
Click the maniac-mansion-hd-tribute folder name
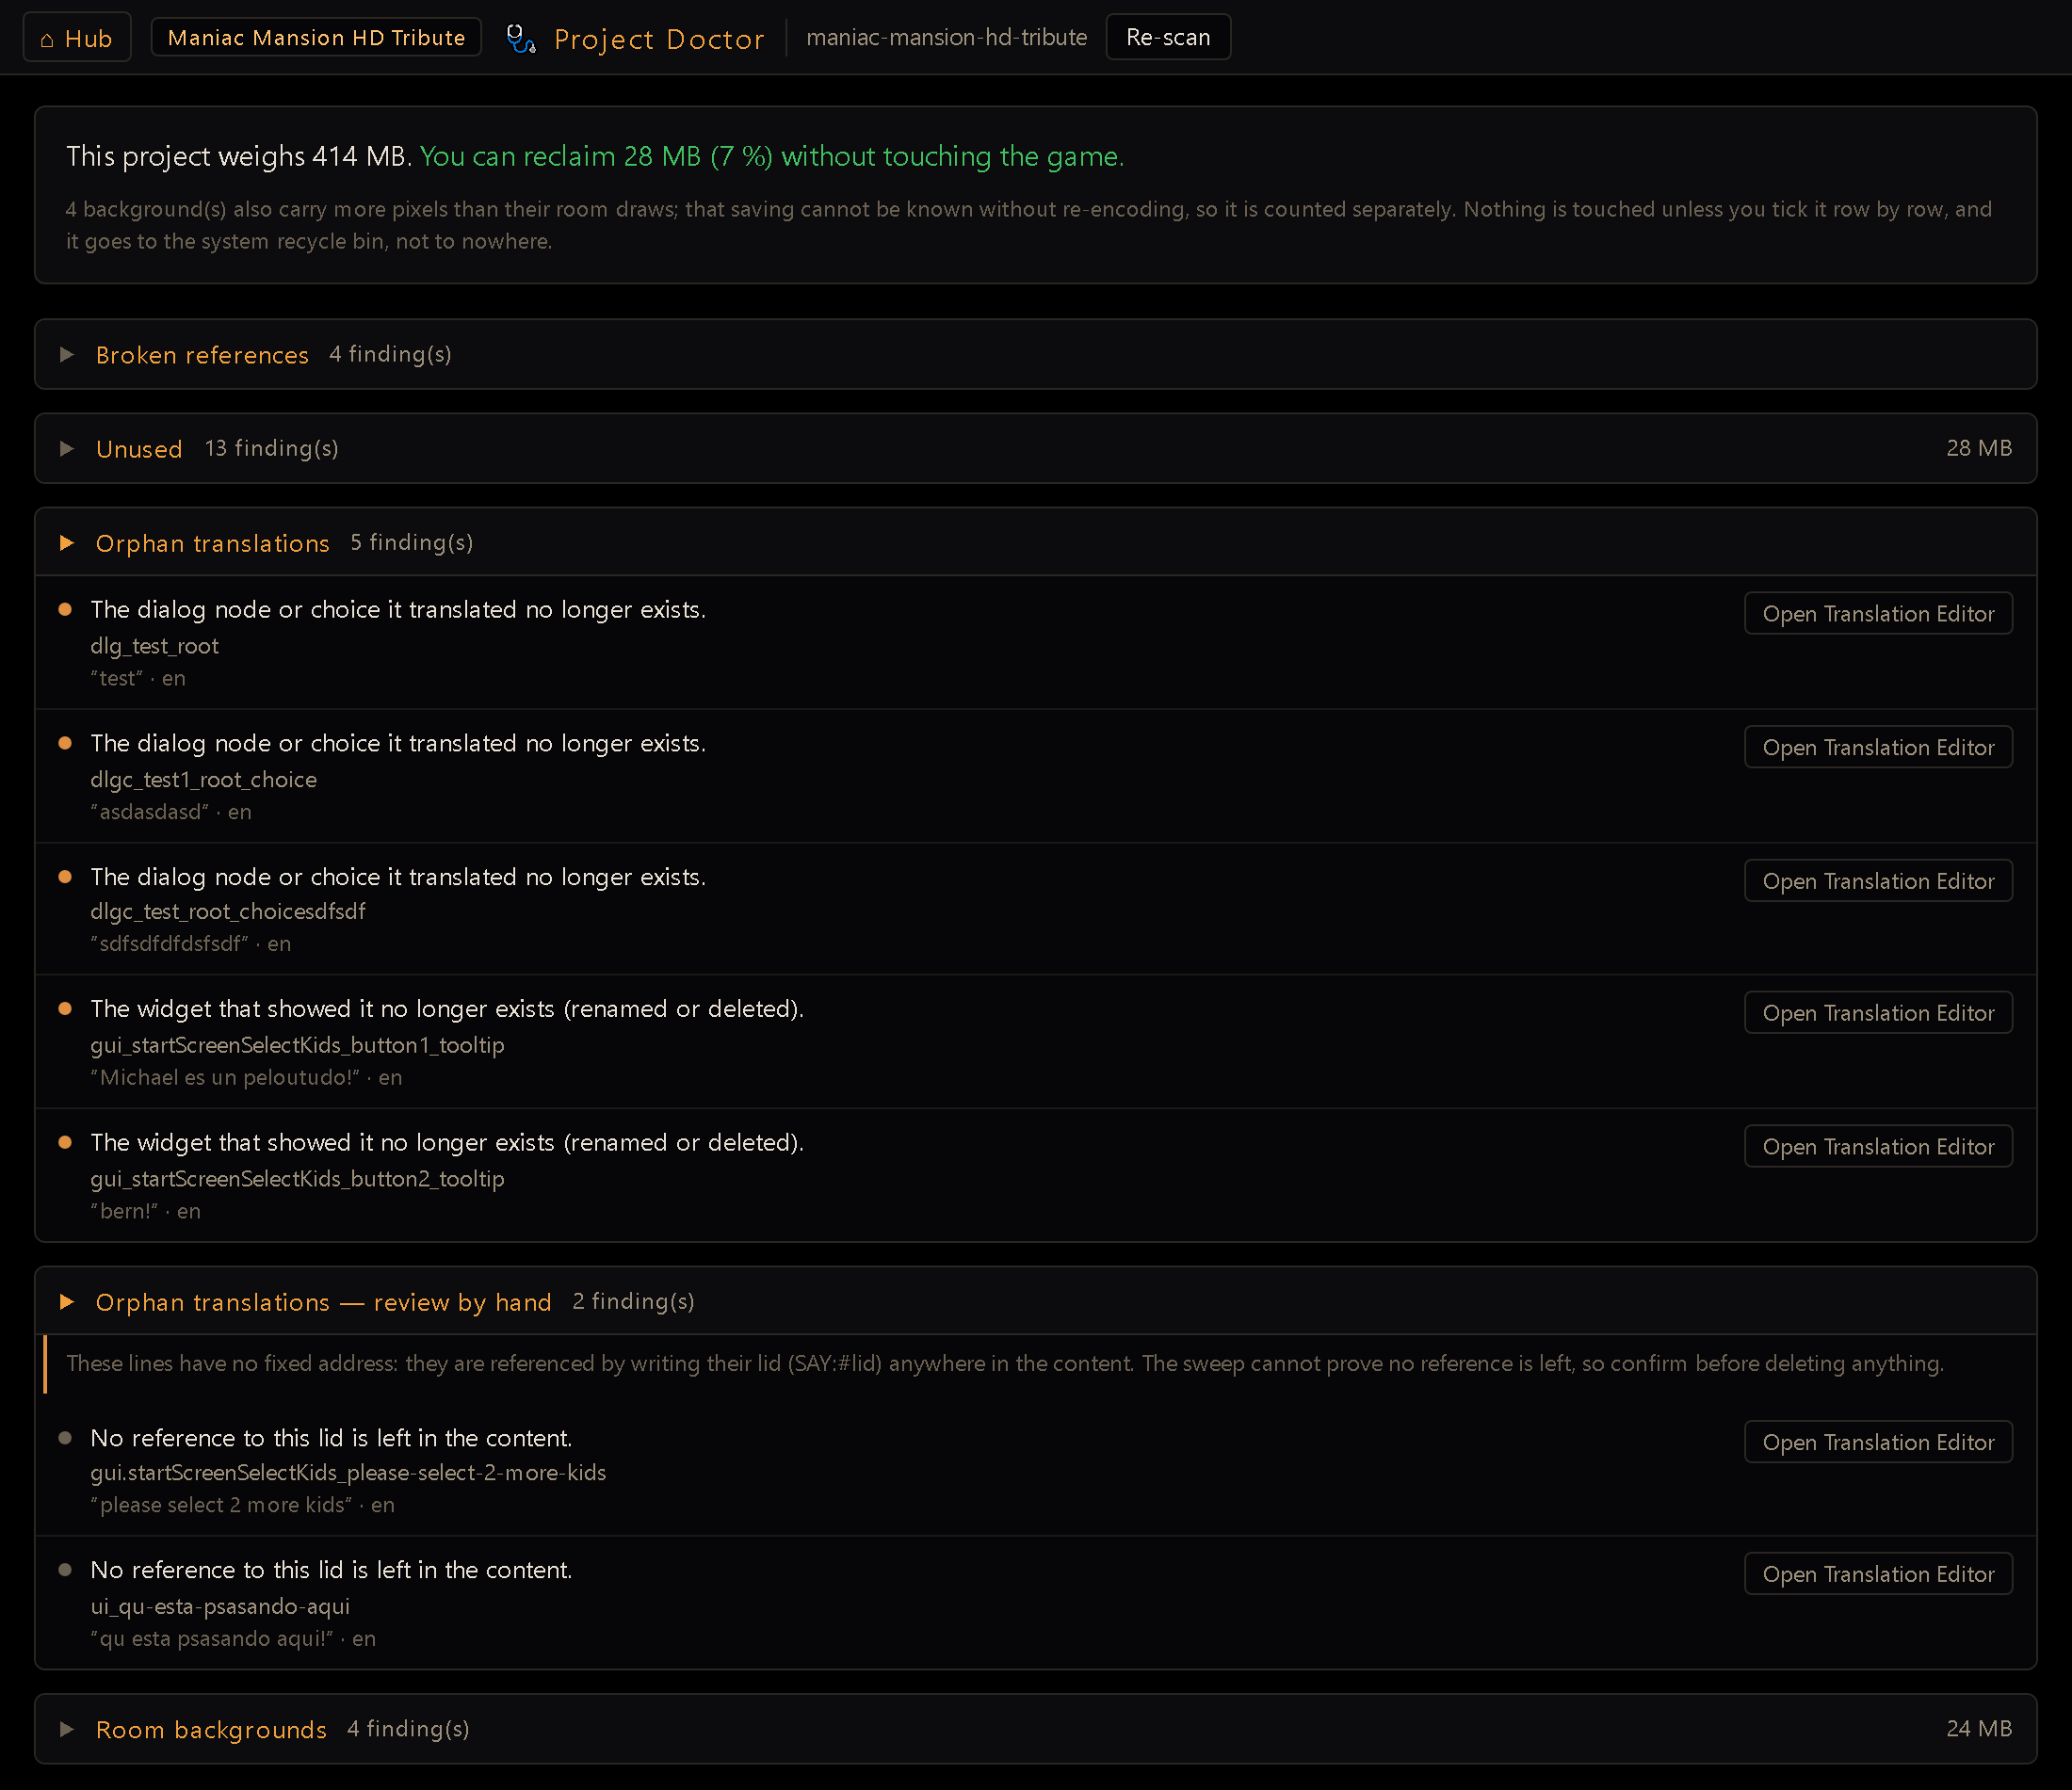[946, 38]
